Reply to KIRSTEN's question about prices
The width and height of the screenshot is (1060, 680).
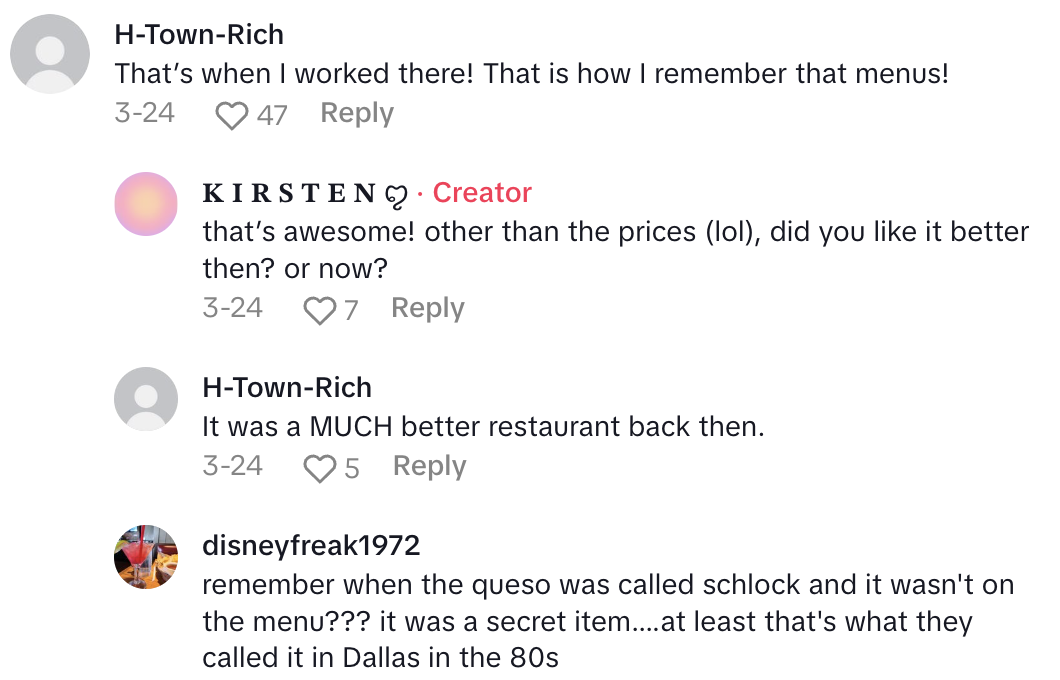tap(427, 309)
